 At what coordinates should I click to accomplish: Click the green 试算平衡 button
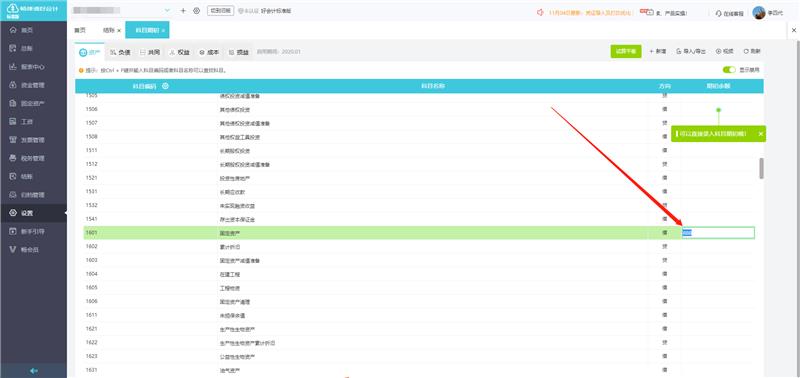(x=626, y=52)
